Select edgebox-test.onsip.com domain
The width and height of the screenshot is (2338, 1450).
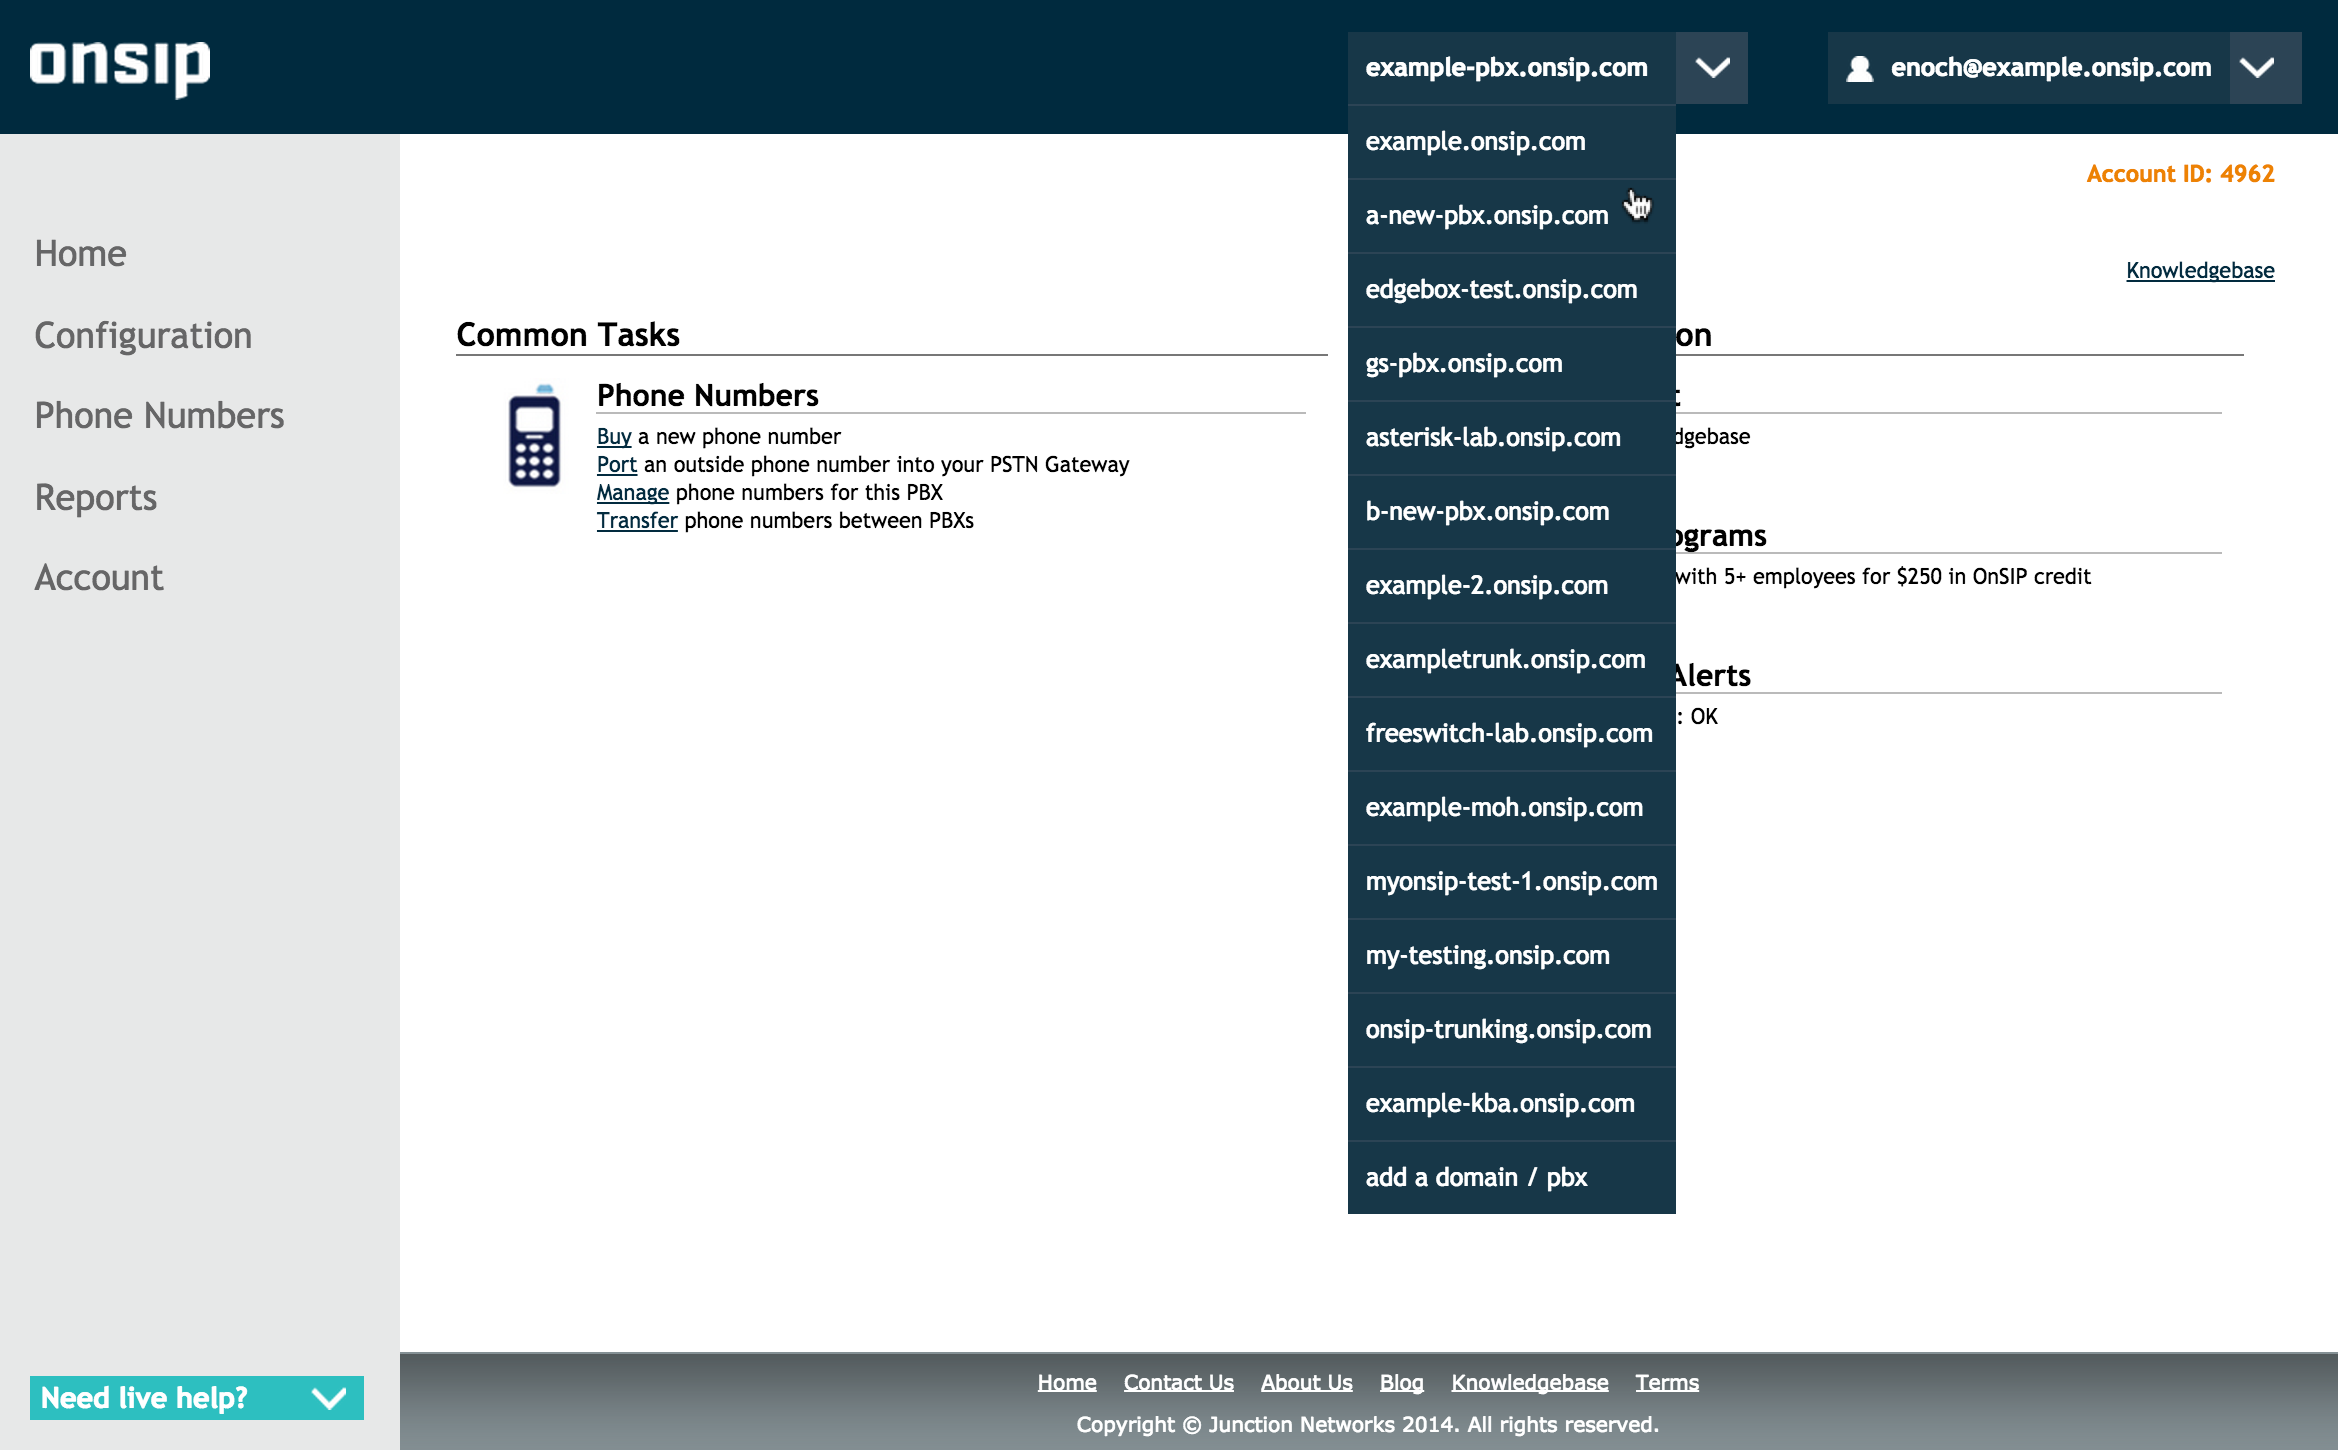tap(1501, 290)
